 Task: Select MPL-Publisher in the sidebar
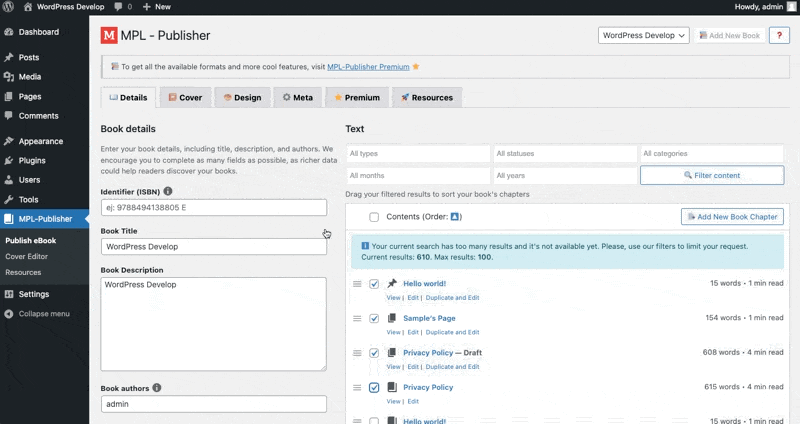pos(44,219)
